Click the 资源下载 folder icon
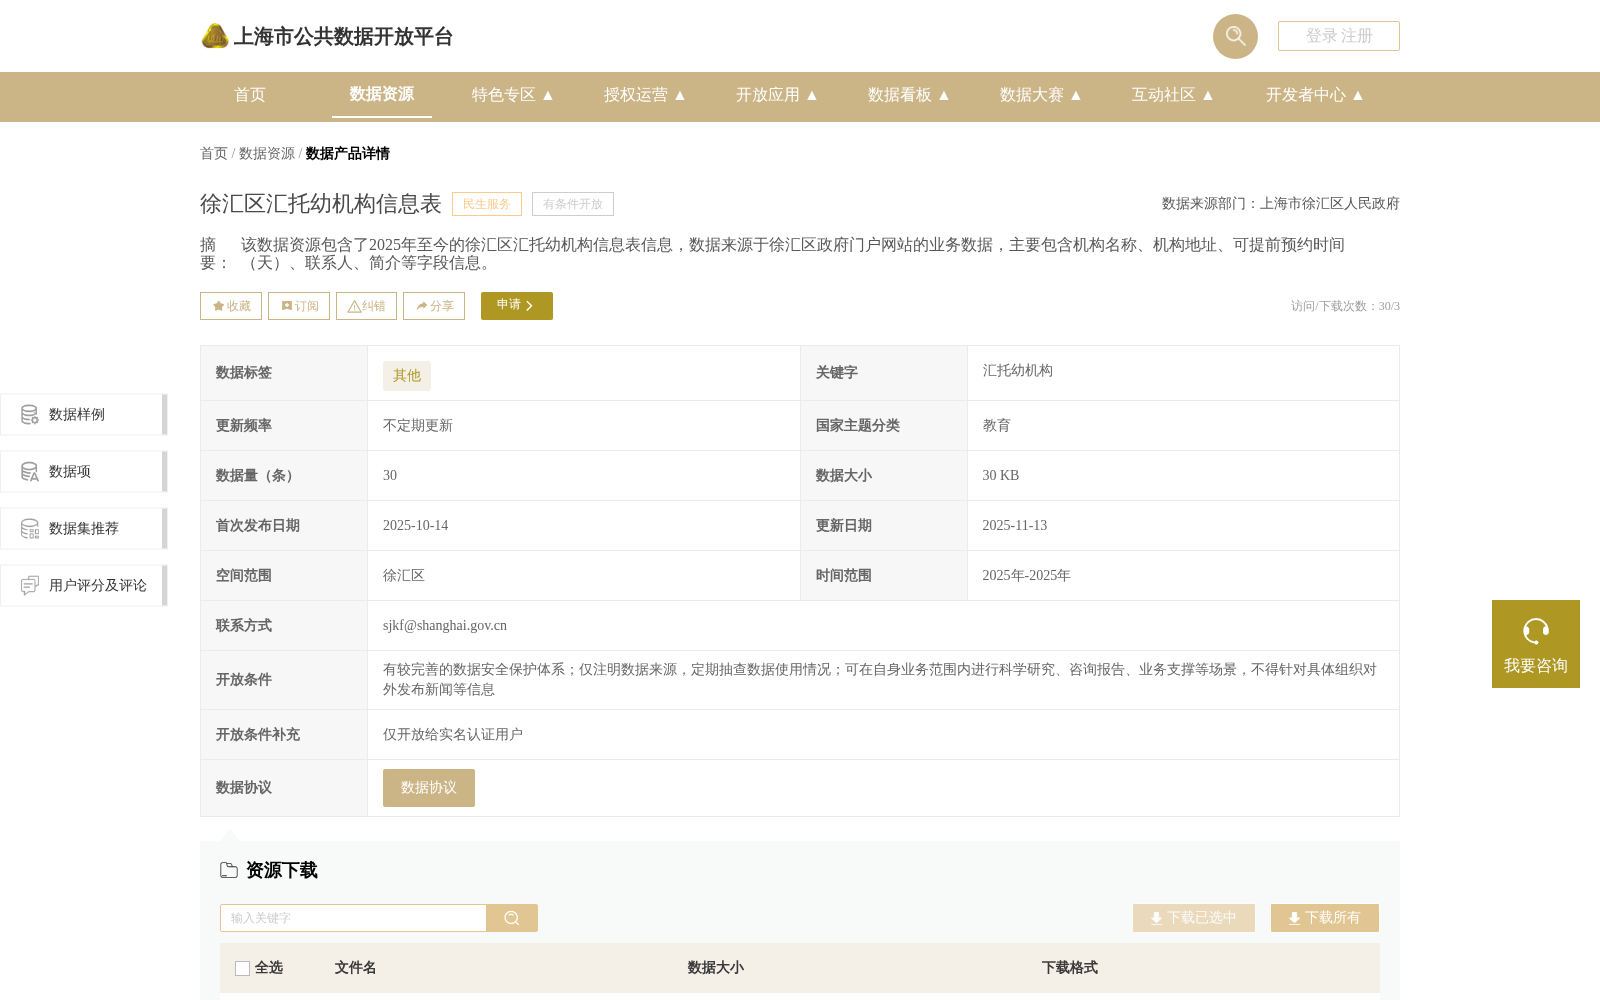The image size is (1600, 1000). 229,870
